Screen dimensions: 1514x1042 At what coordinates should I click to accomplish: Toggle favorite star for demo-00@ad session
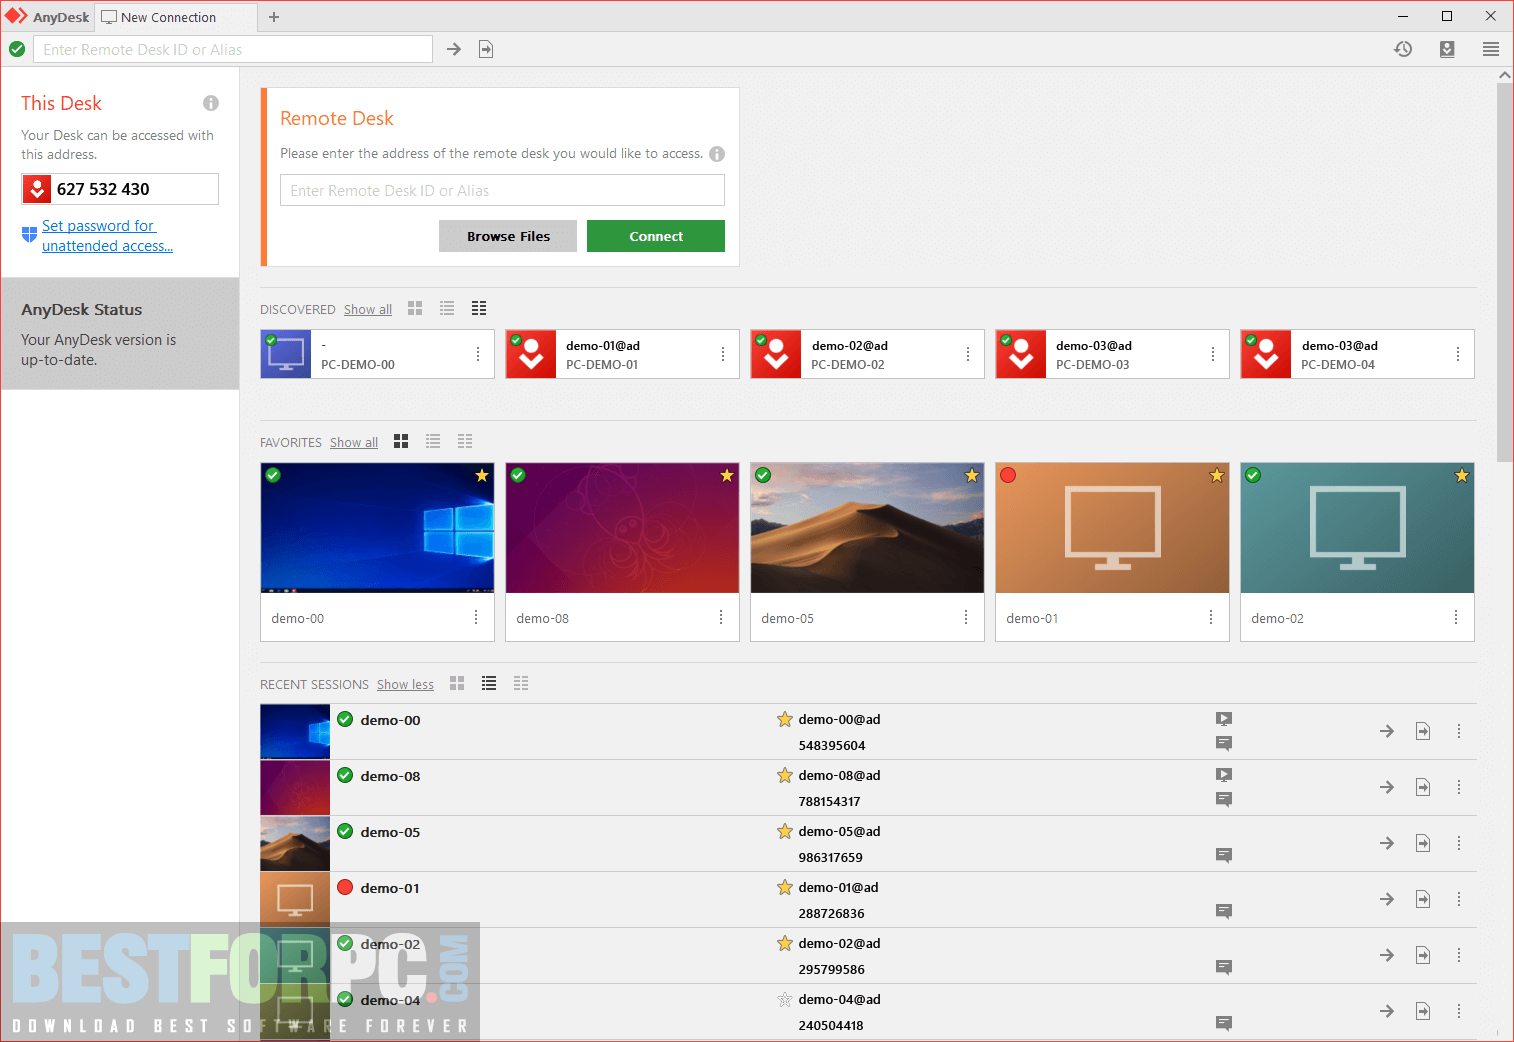coord(785,719)
